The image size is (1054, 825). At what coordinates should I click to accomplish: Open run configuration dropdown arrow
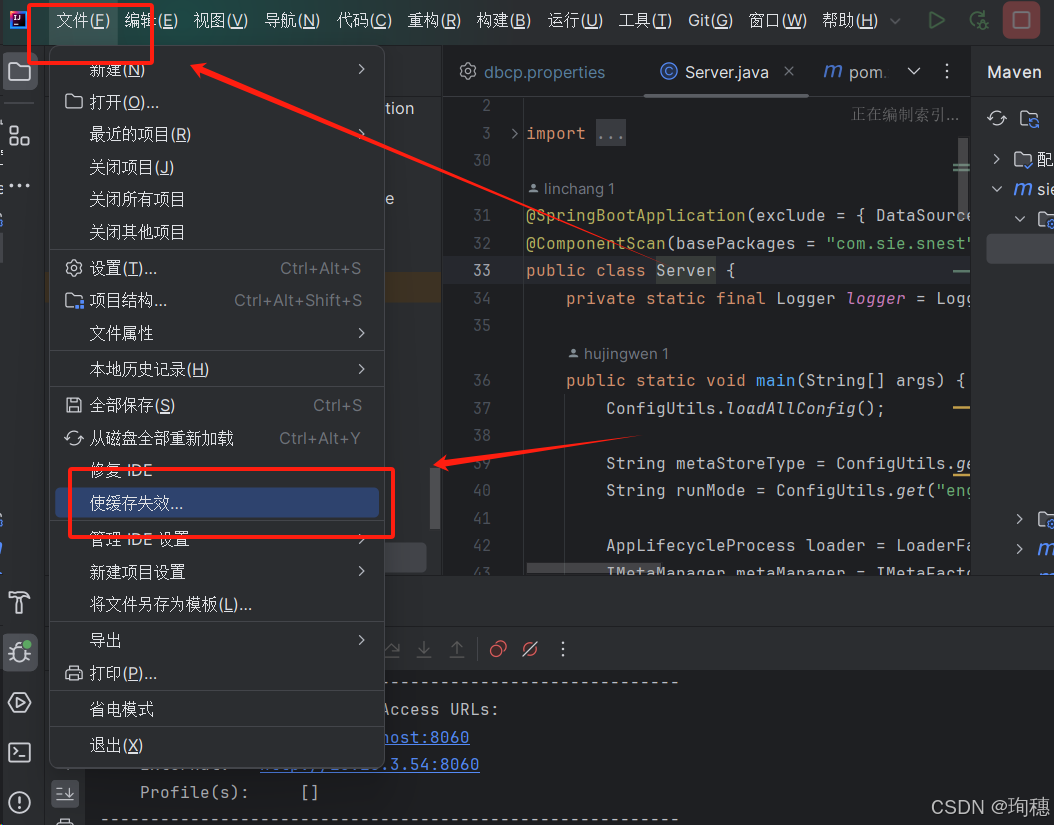pyautogui.click(x=895, y=21)
